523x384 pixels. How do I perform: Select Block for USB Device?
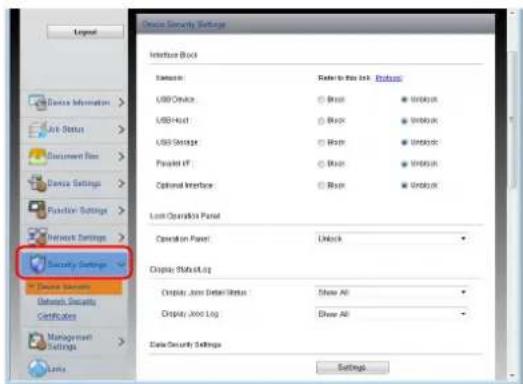pyautogui.click(x=321, y=99)
